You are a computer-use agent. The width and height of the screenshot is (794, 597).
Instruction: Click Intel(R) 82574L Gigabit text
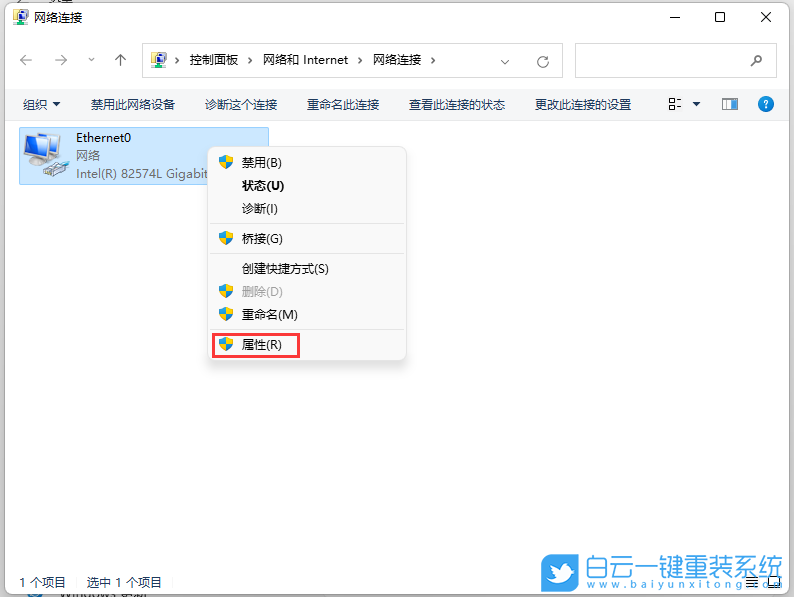click(x=142, y=174)
